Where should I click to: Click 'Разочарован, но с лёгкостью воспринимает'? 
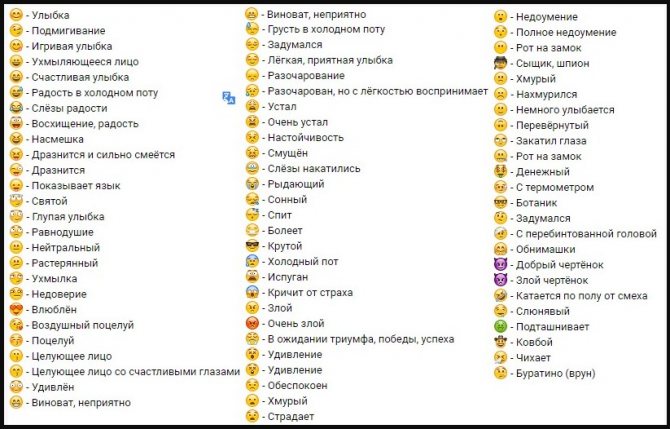point(378,91)
